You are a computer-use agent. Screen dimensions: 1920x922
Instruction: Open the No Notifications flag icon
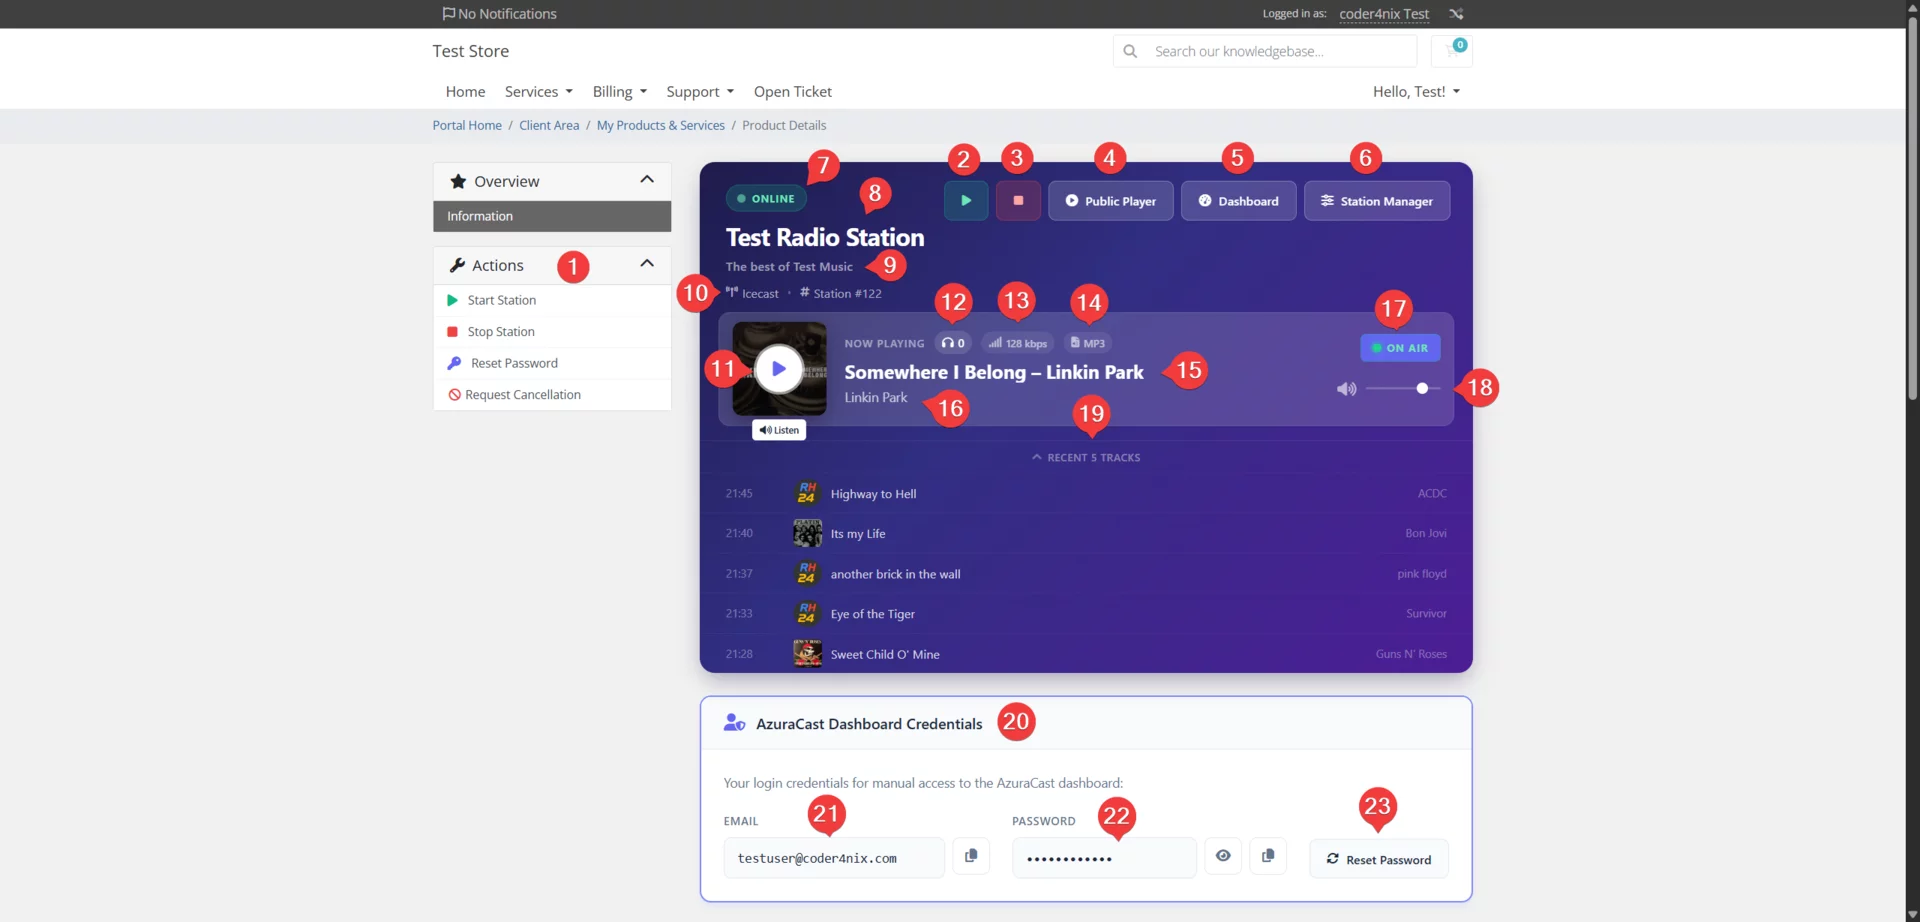[450, 13]
